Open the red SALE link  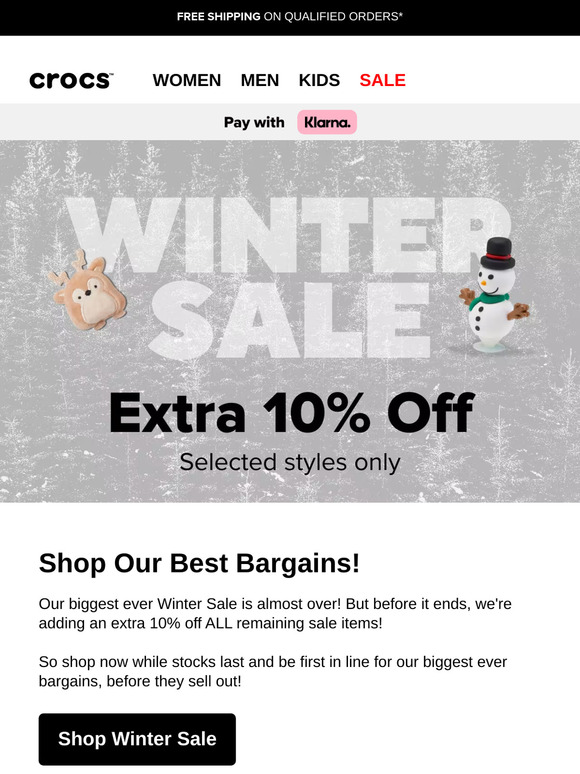[x=383, y=80]
